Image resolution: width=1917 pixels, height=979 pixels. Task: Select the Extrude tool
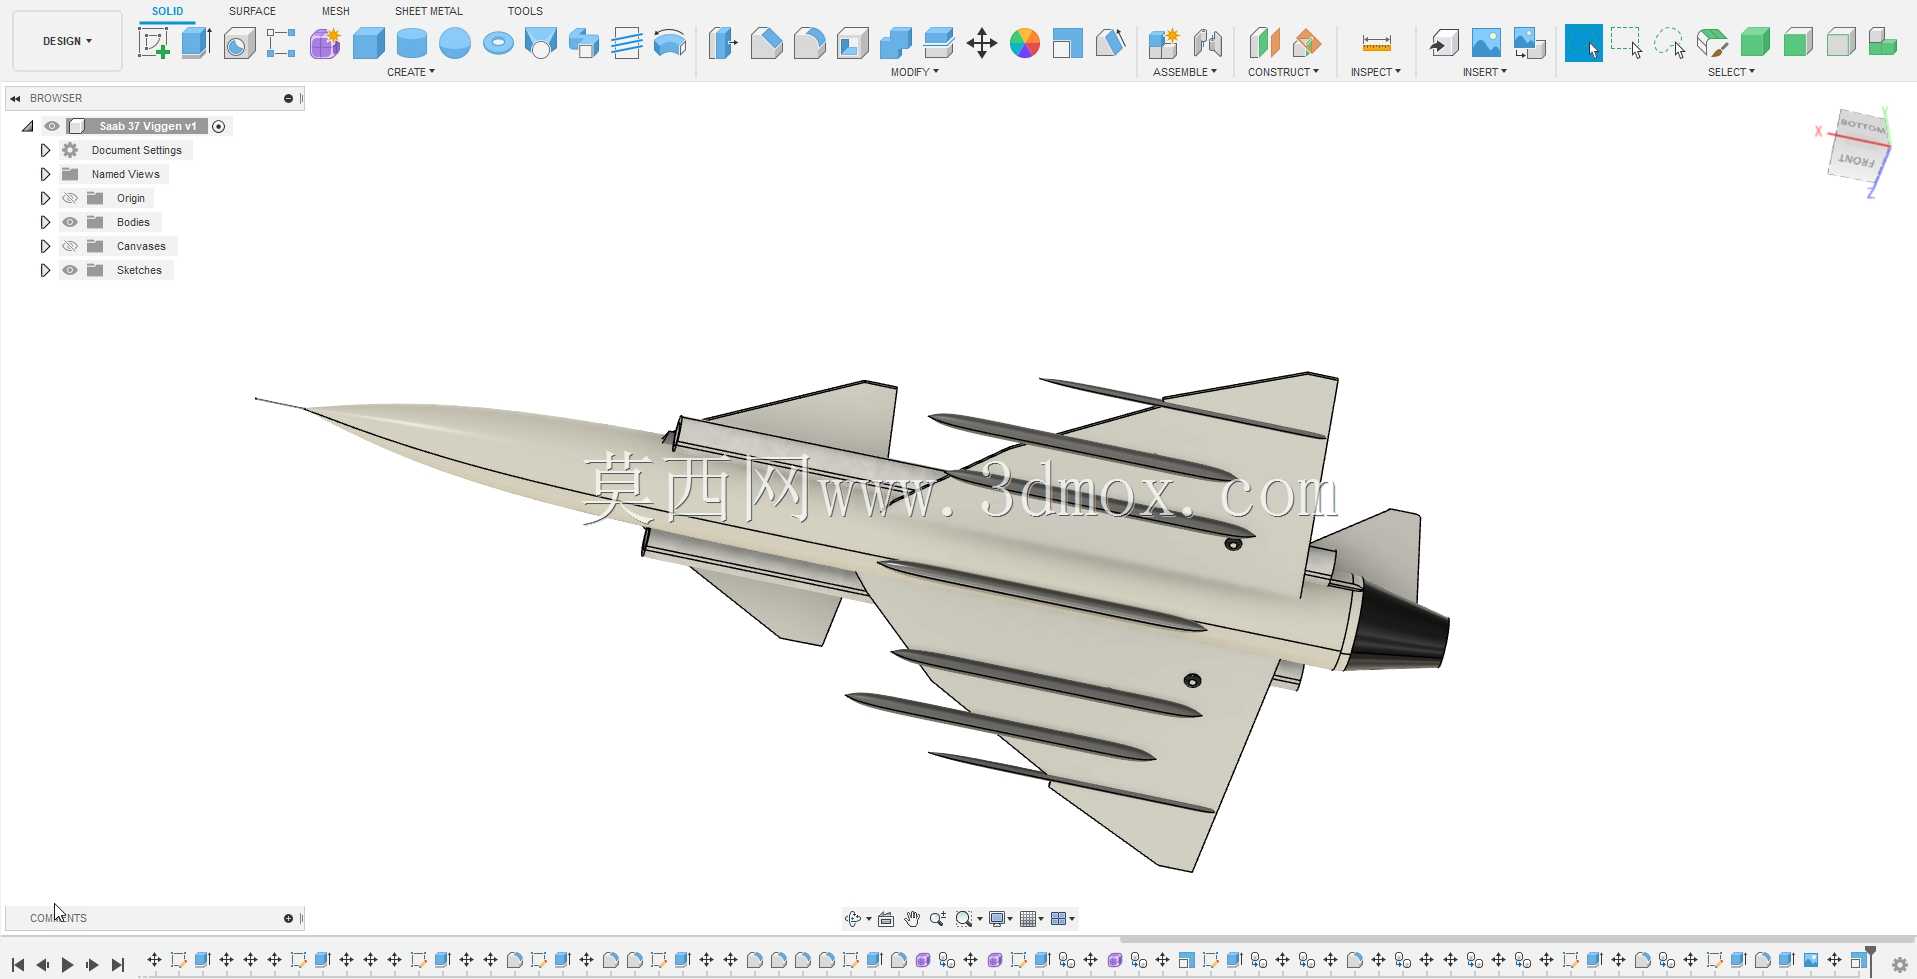196,43
